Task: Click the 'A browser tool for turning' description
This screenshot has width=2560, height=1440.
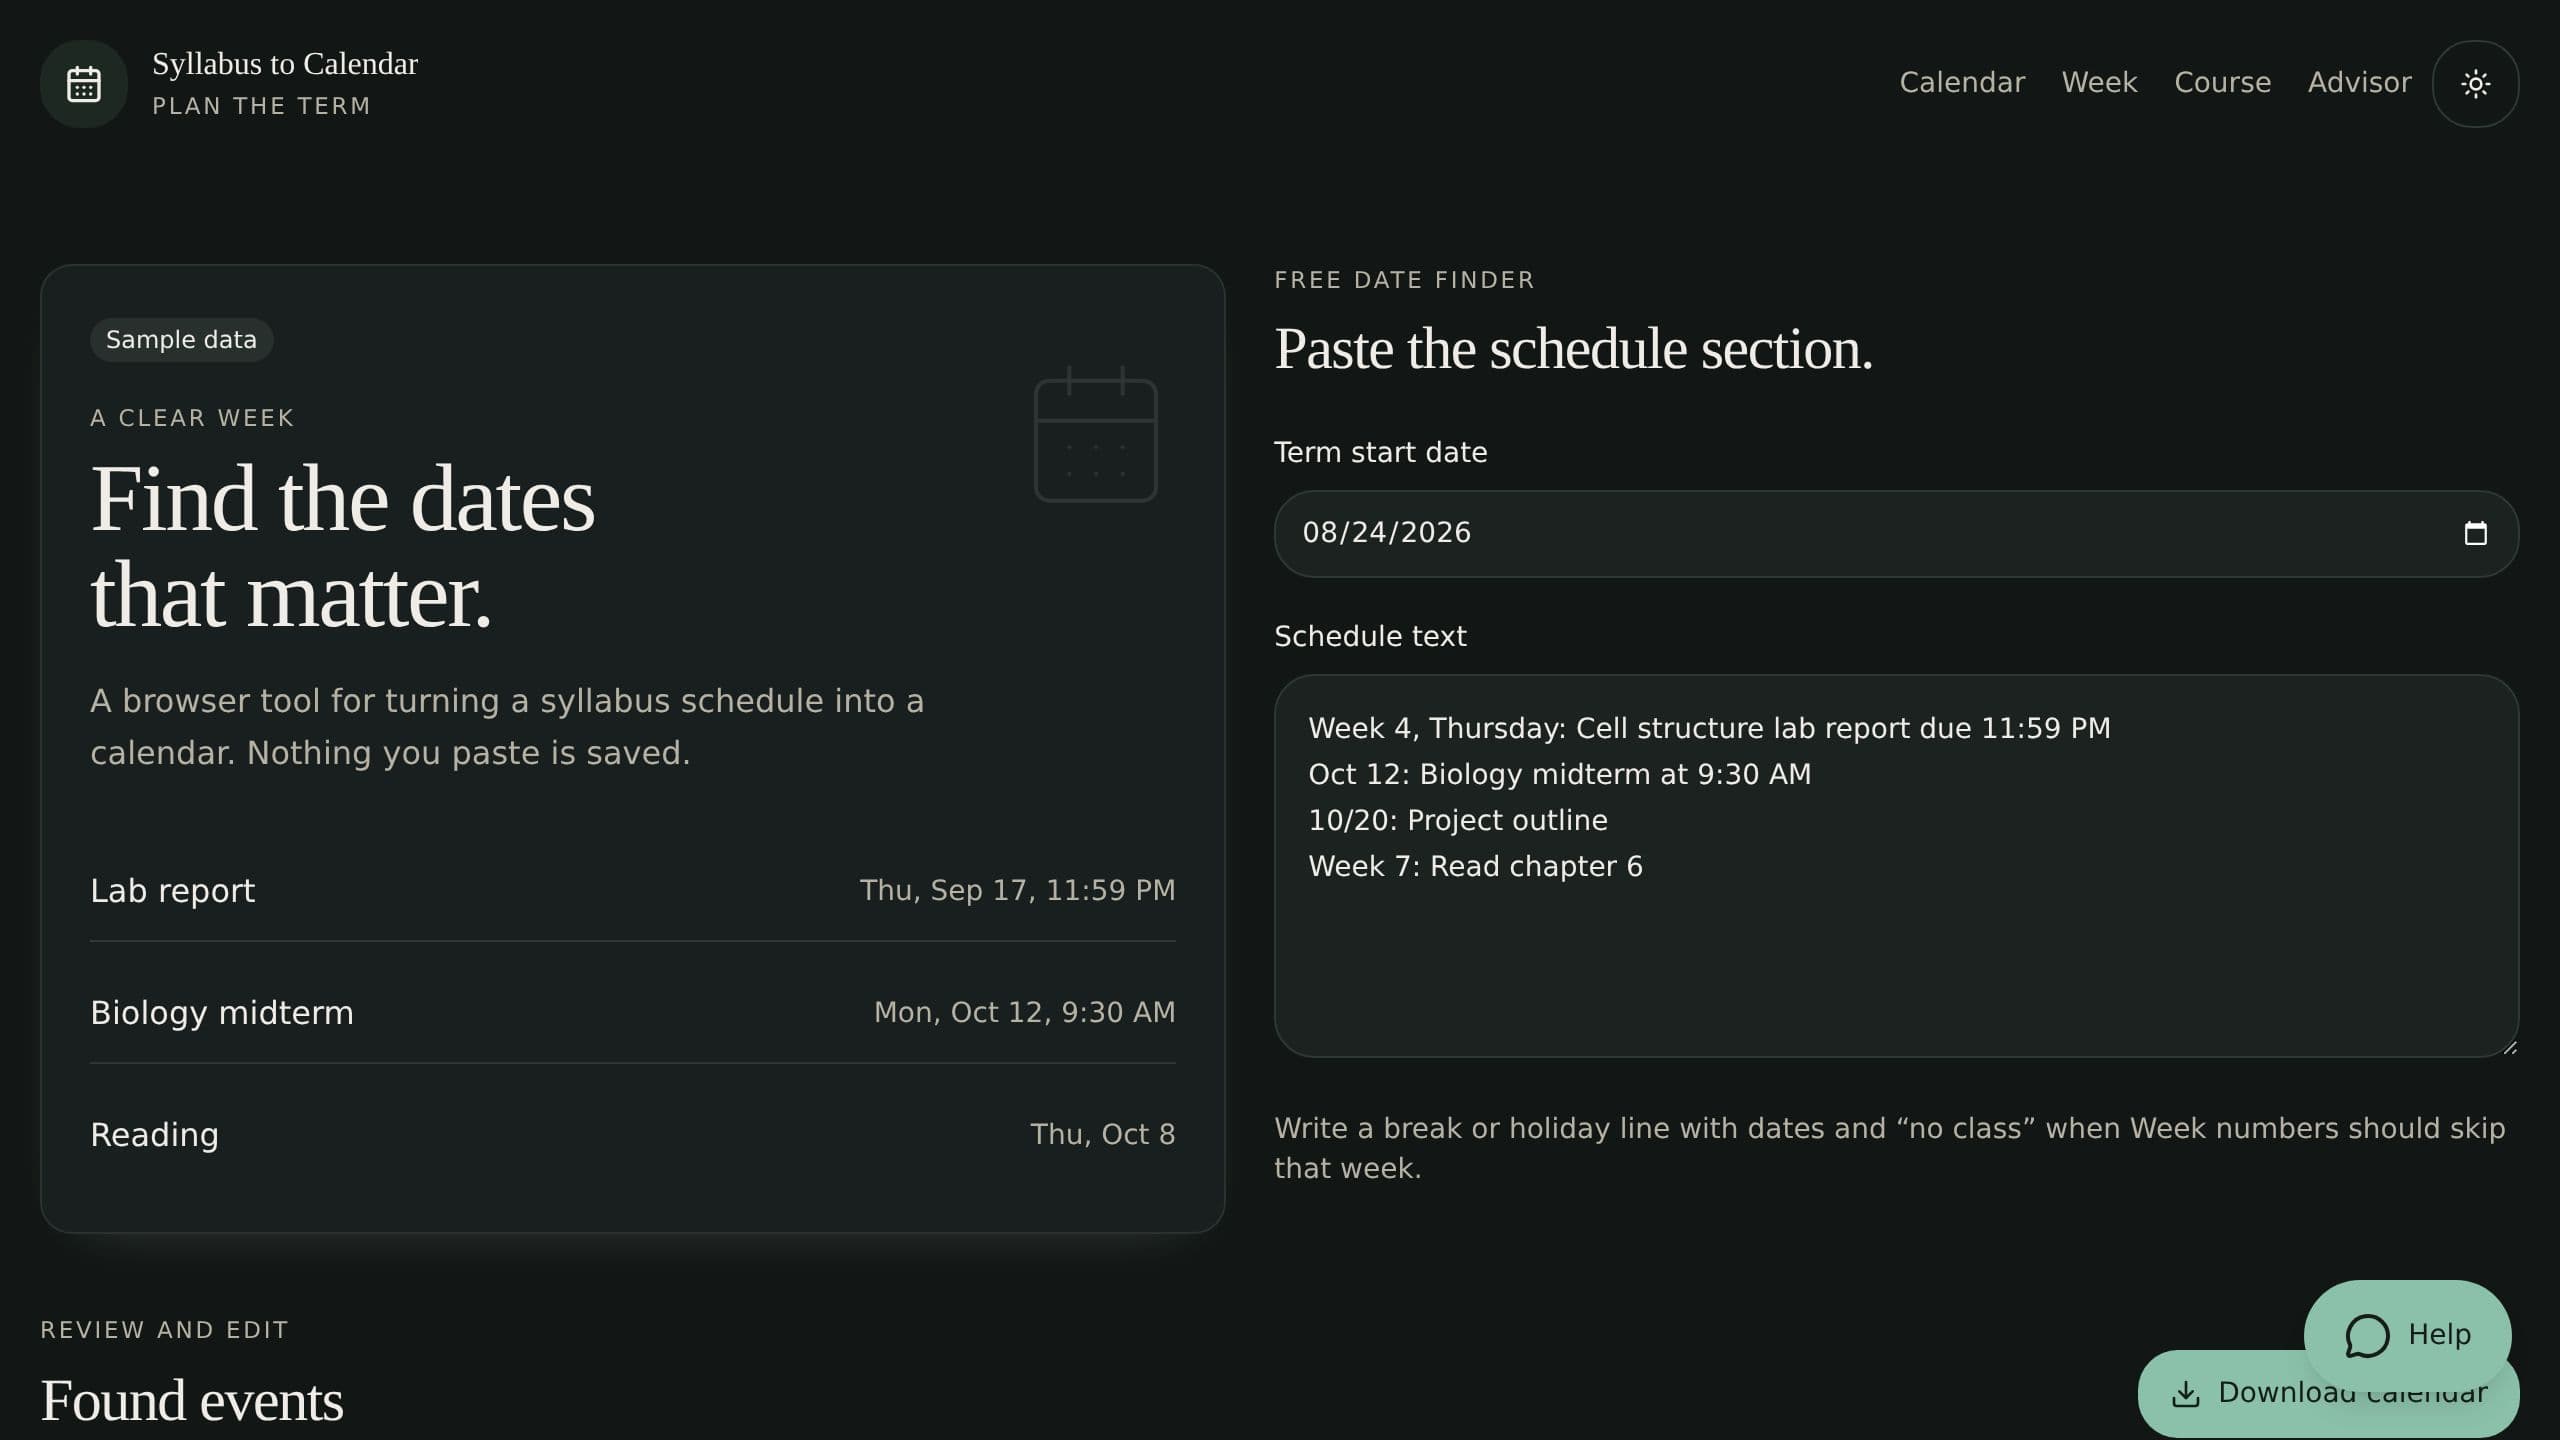Action: [507, 727]
